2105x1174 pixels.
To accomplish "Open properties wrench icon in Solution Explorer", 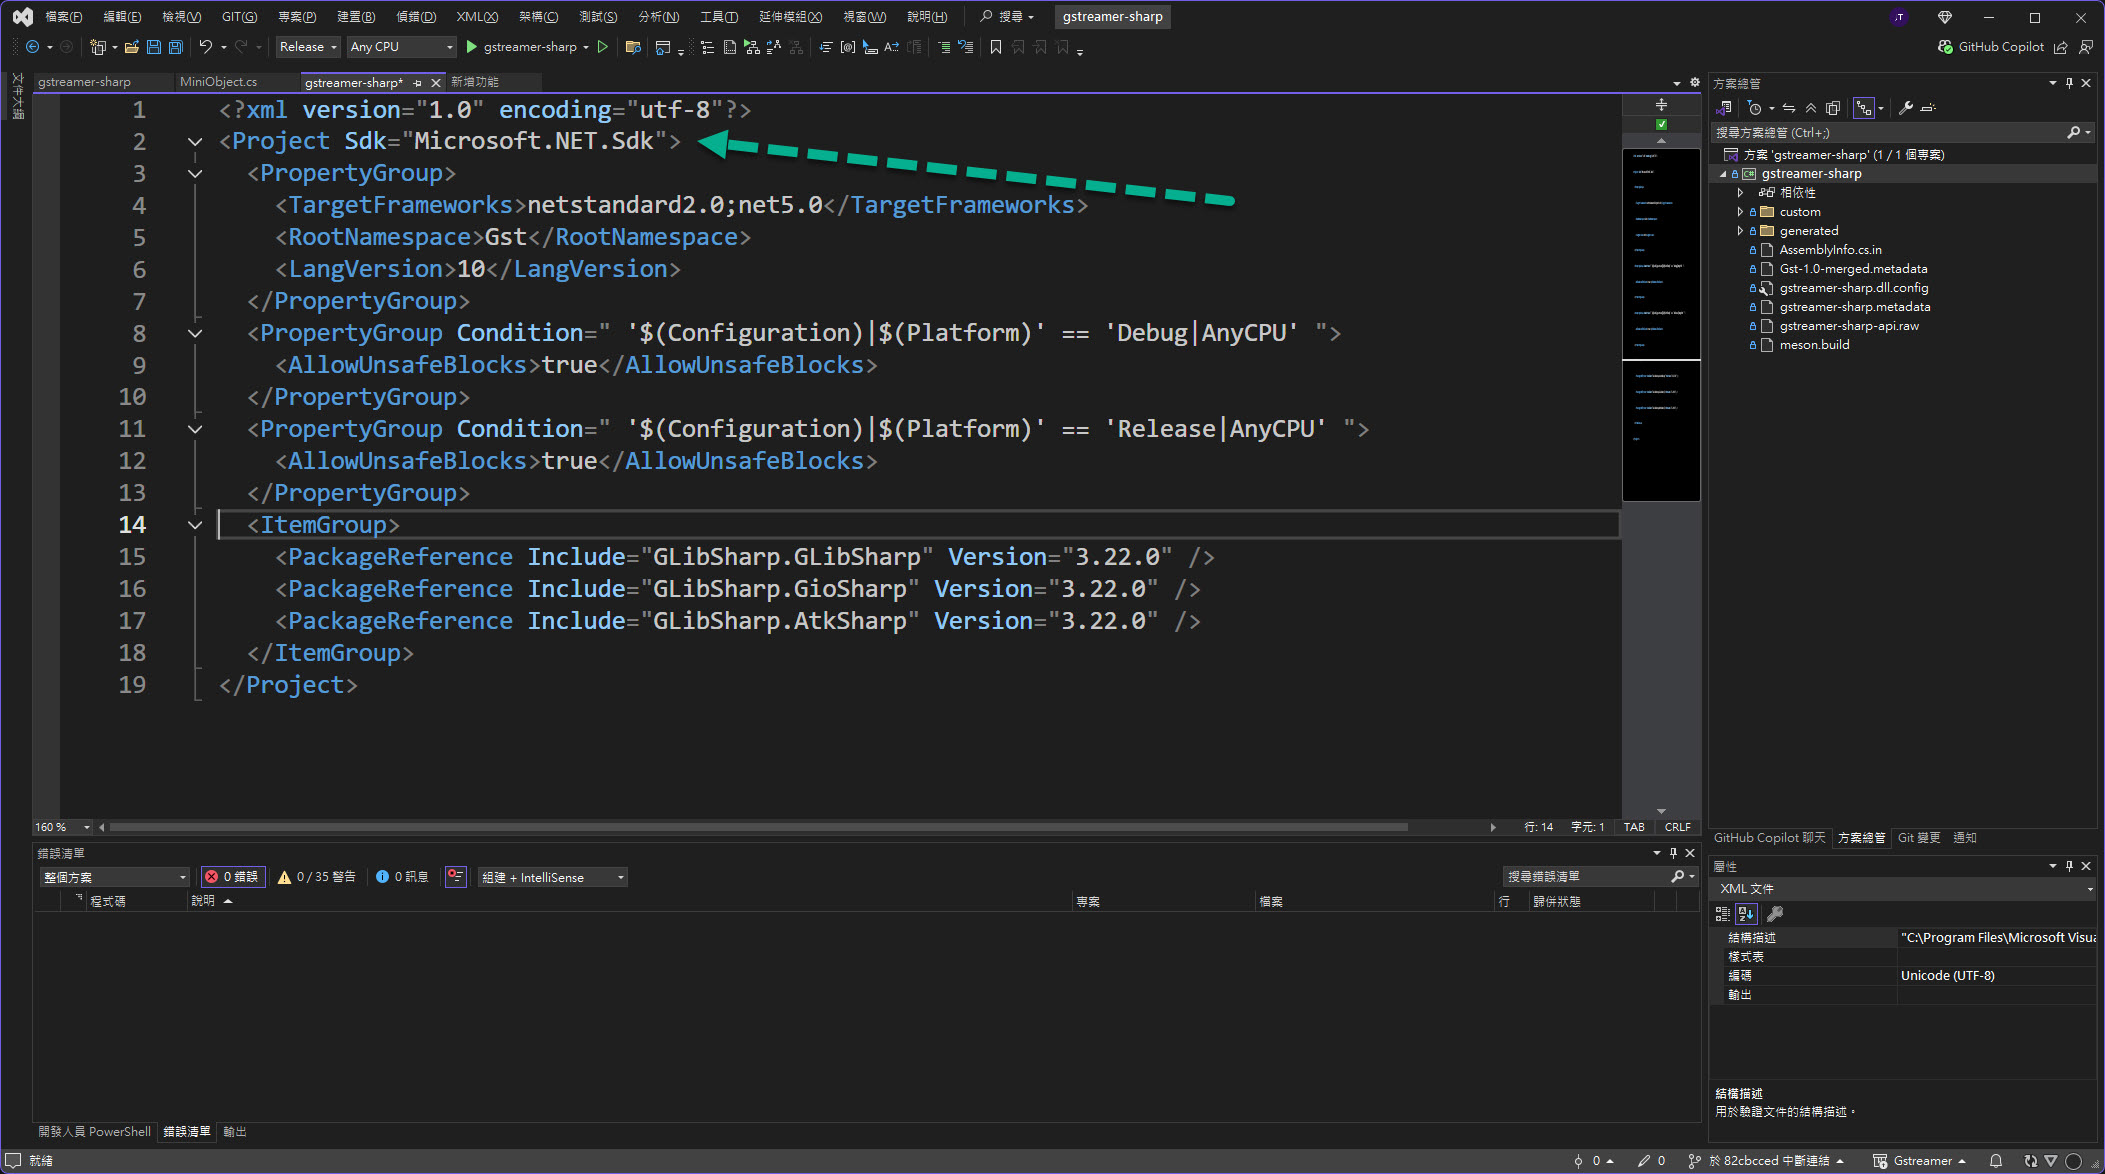I will point(1906,108).
